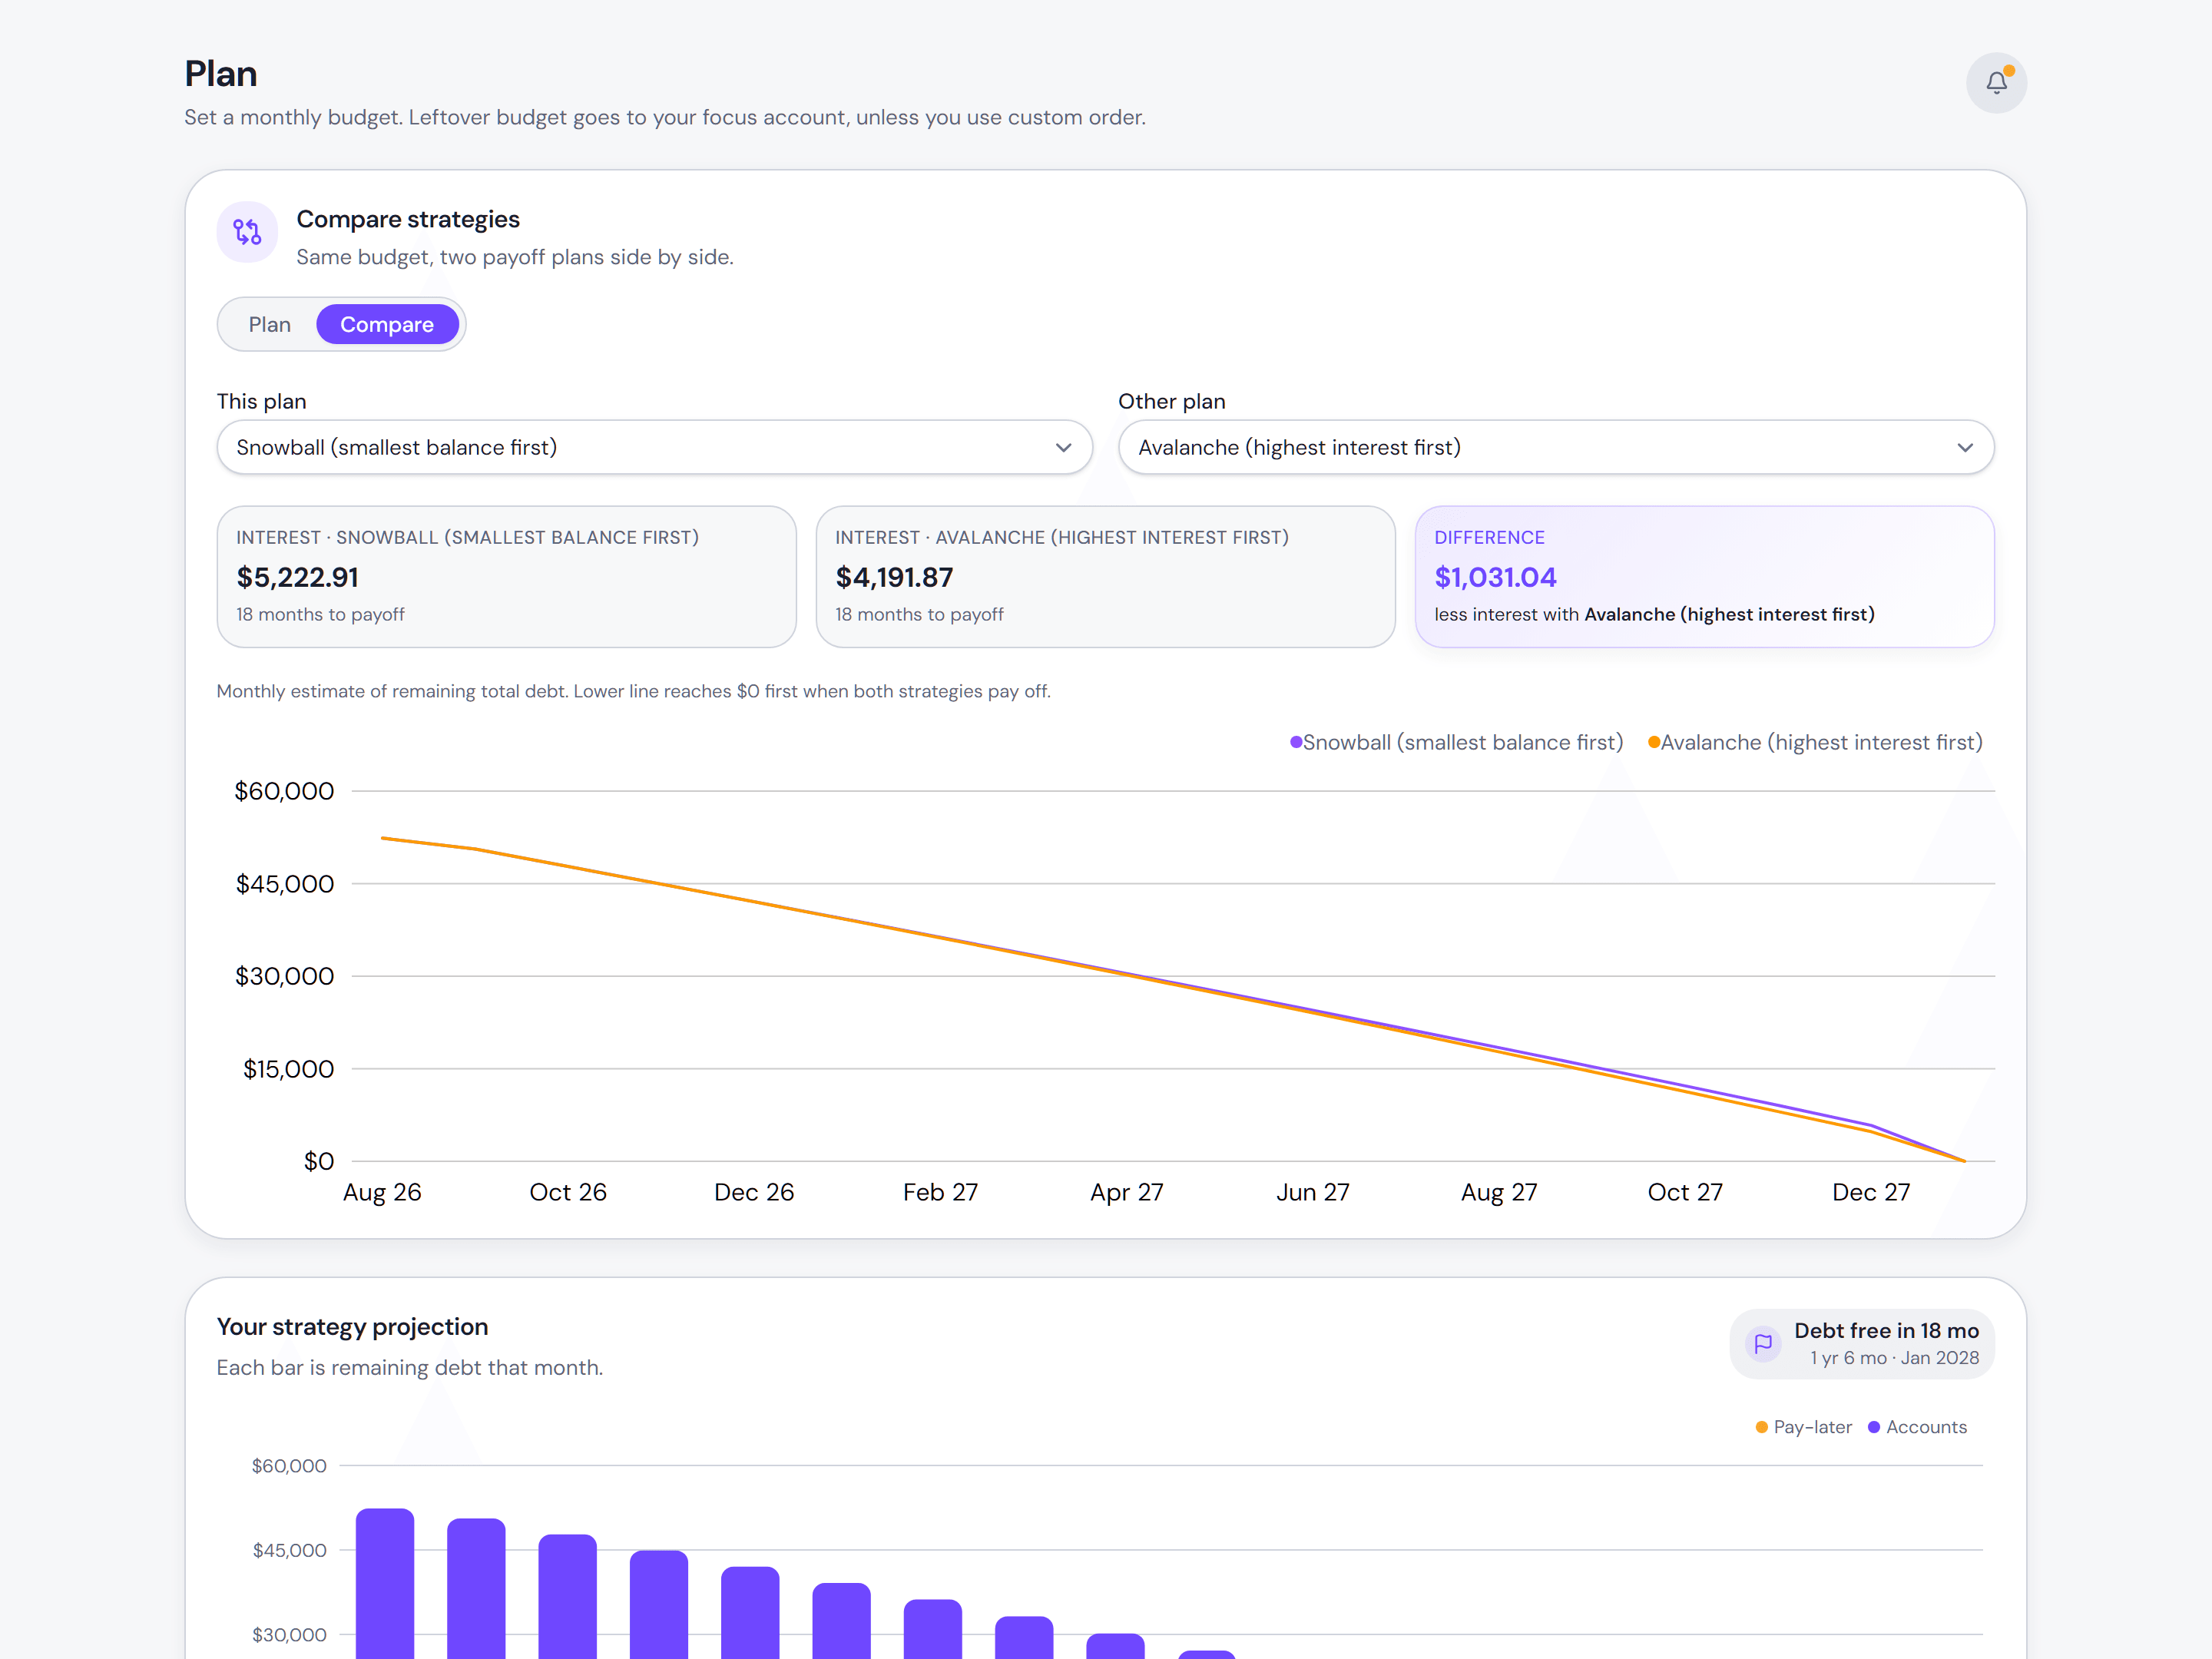Click the debt free flag icon
The width and height of the screenshot is (2212, 1659).
point(1763,1343)
